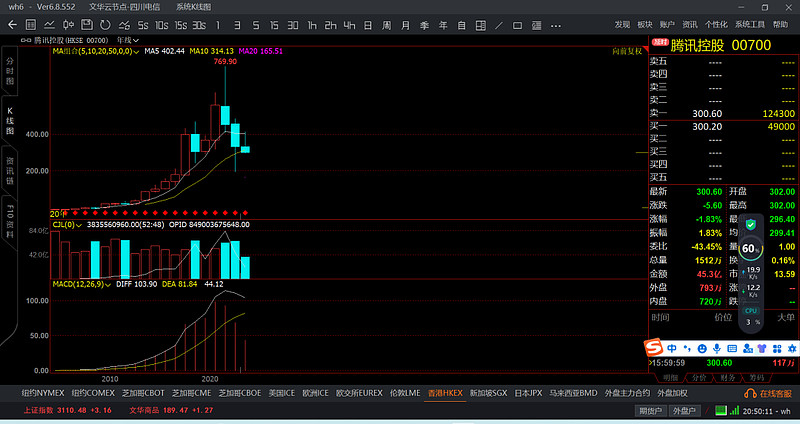Select the line drawing tool icon
Screen dimensions: 800x424
(499, 25)
